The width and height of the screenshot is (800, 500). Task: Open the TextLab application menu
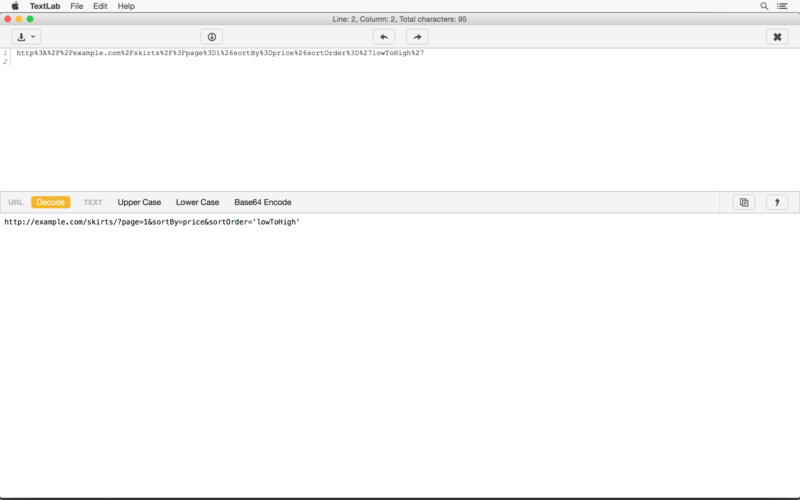pyautogui.click(x=45, y=6)
